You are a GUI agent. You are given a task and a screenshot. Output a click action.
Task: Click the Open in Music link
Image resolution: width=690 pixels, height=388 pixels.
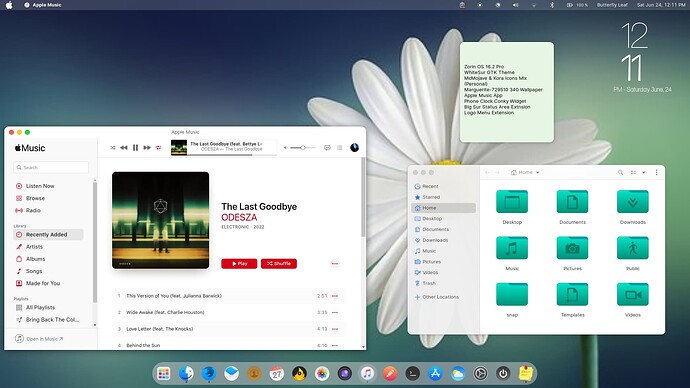coord(40,339)
